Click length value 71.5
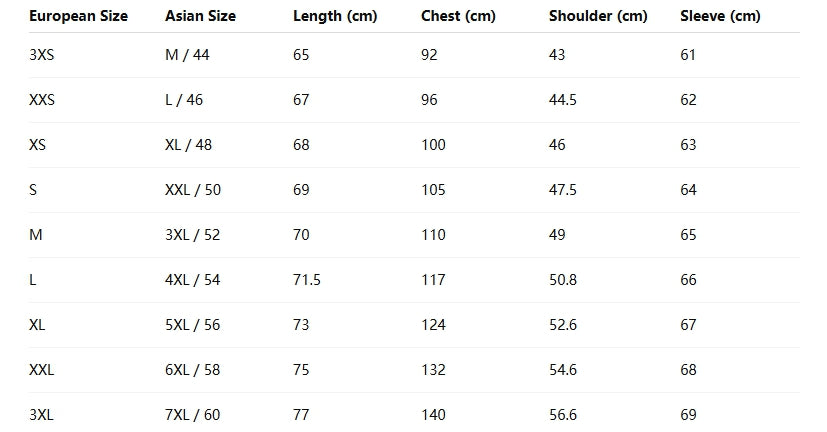This screenshot has width=827, height=432. [x=307, y=280]
